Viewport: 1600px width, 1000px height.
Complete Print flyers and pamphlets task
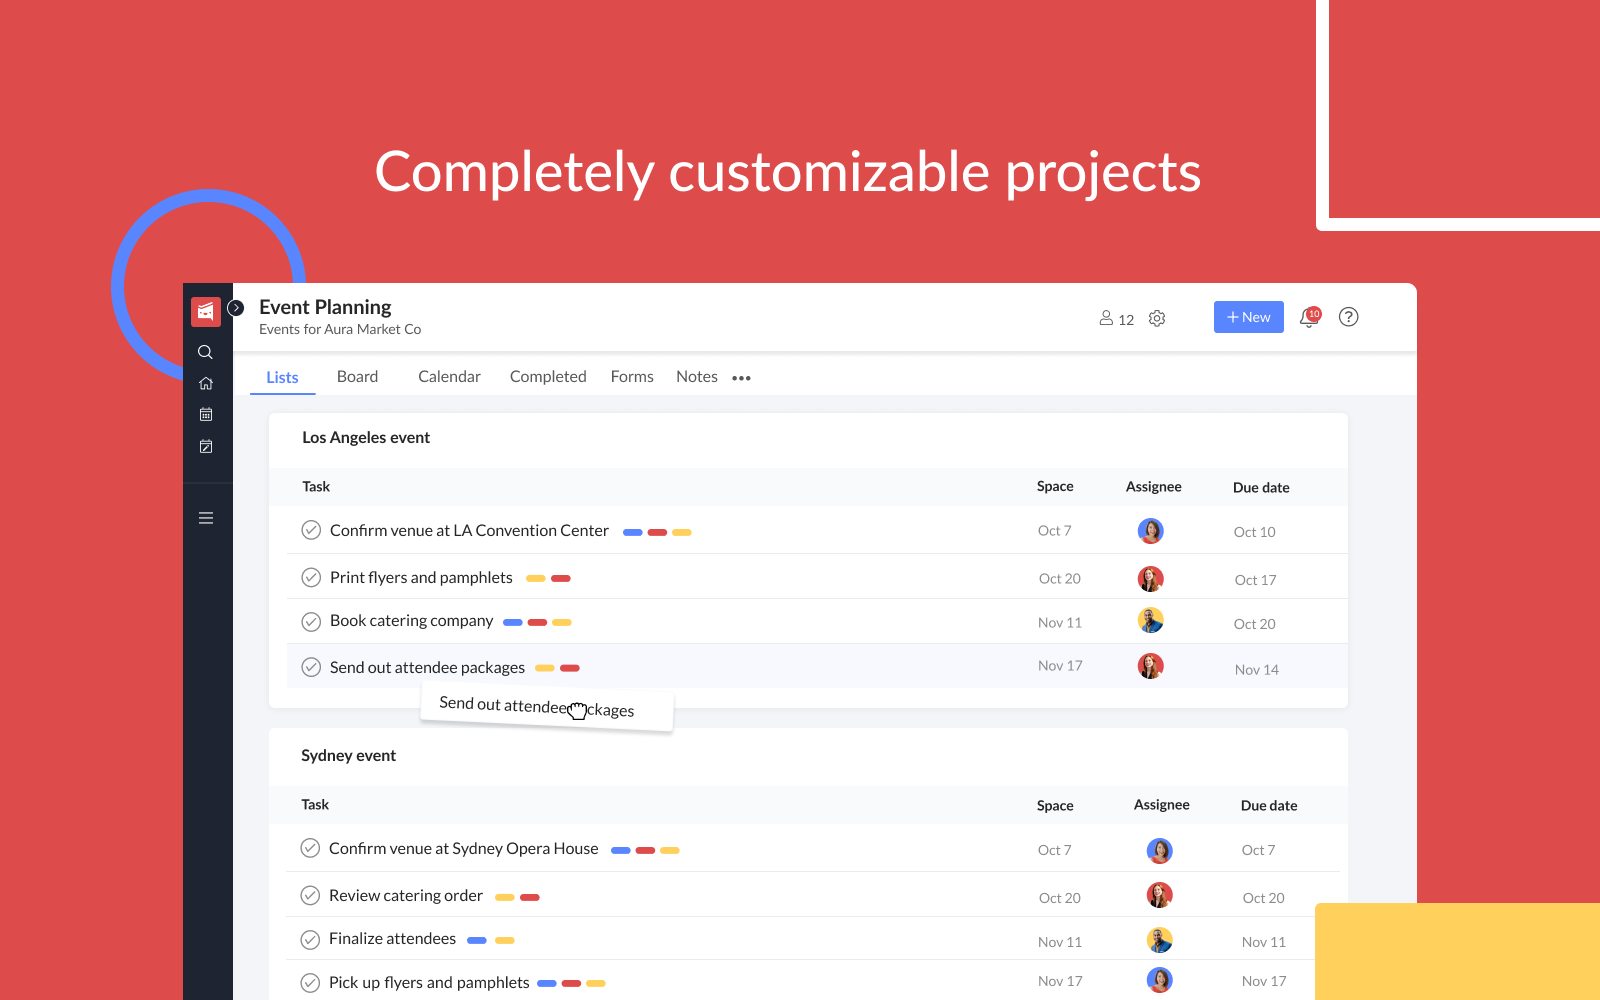click(x=311, y=577)
